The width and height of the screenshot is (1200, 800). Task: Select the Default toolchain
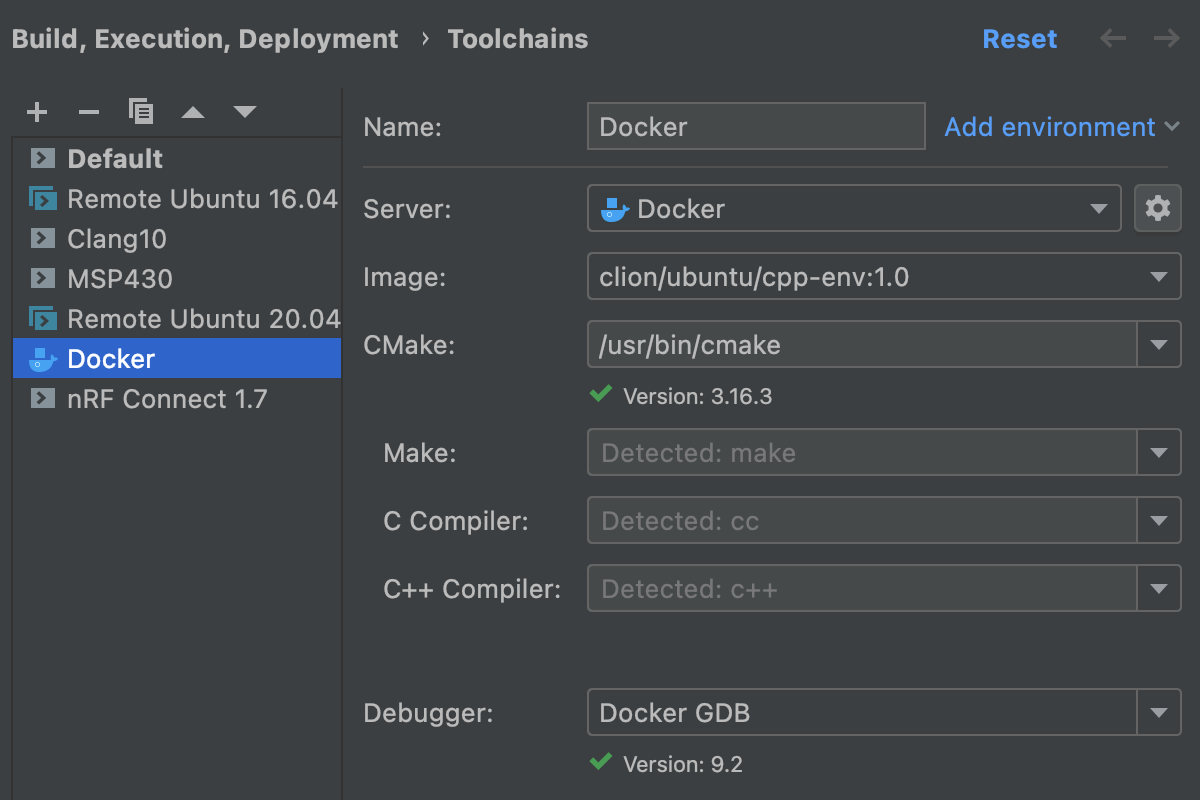[114, 159]
